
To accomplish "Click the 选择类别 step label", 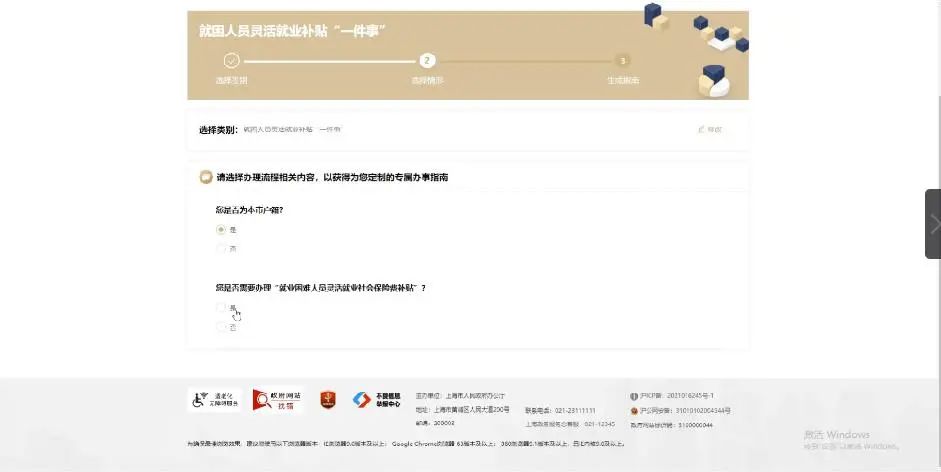I will click(231, 80).
